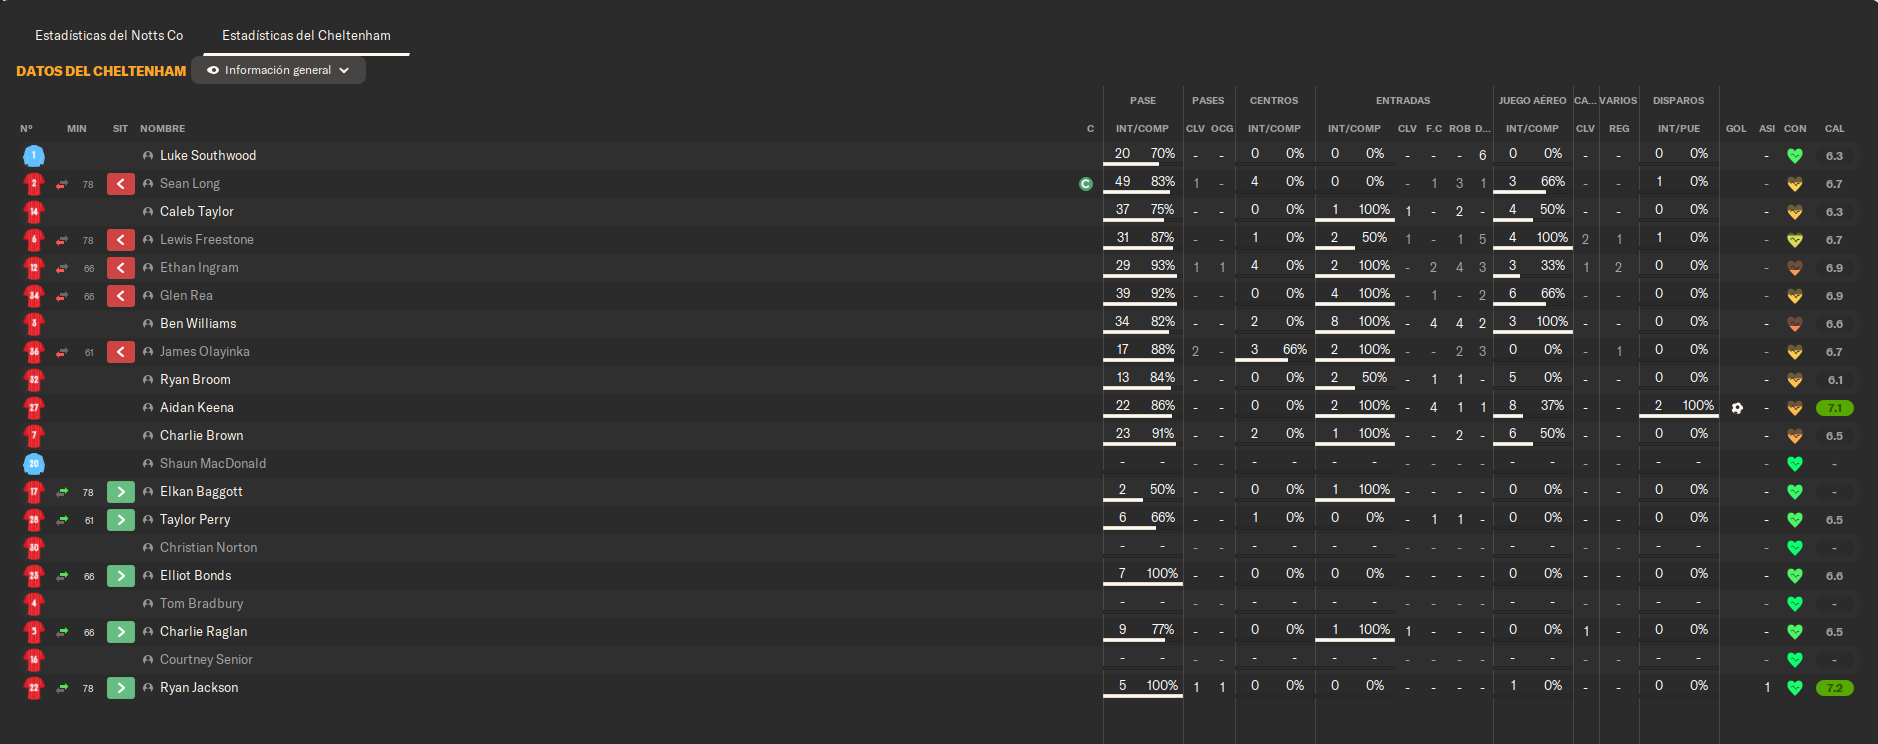
Task: Sort by the MIN column header
Action: [x=77, y=129]
